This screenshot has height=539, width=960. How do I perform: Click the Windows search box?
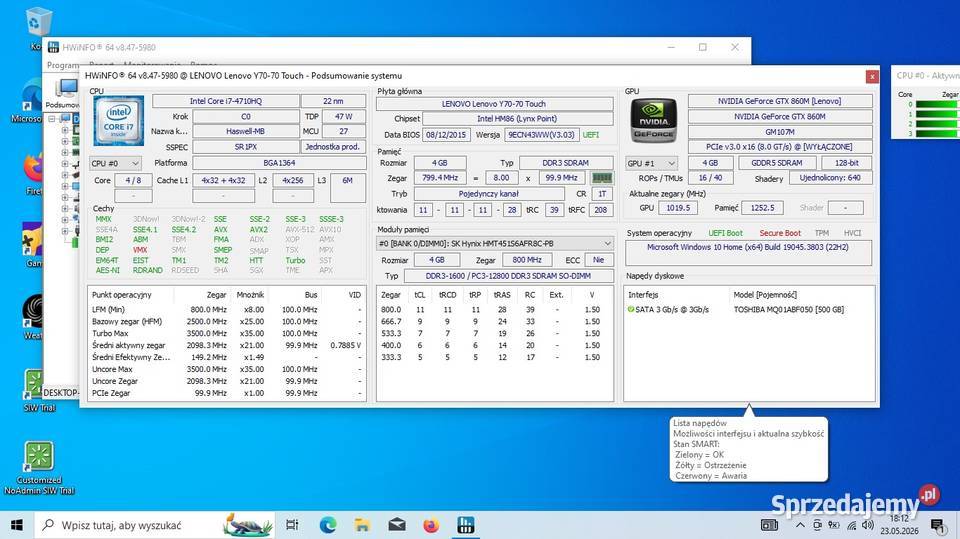[x=154, y=525]
